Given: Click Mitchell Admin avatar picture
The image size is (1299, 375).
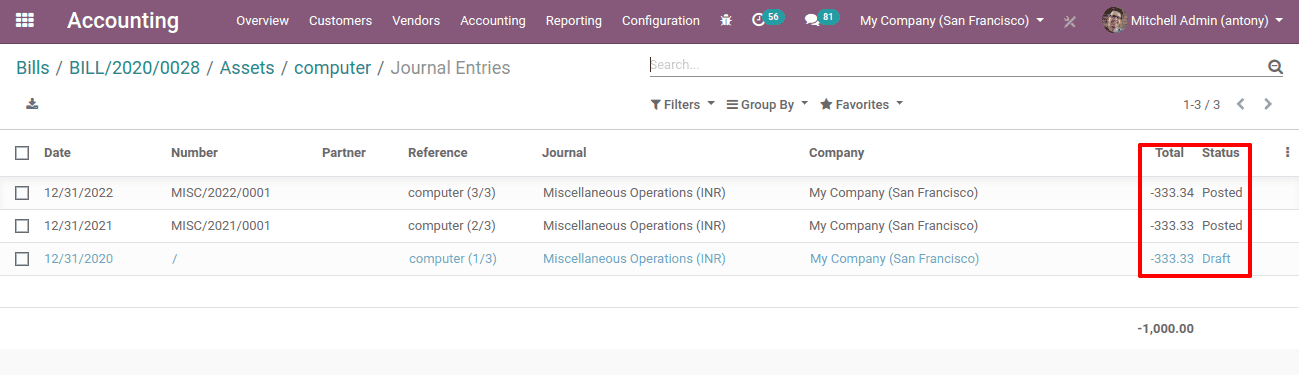Looking at the screenshot, I should 1114,20.
